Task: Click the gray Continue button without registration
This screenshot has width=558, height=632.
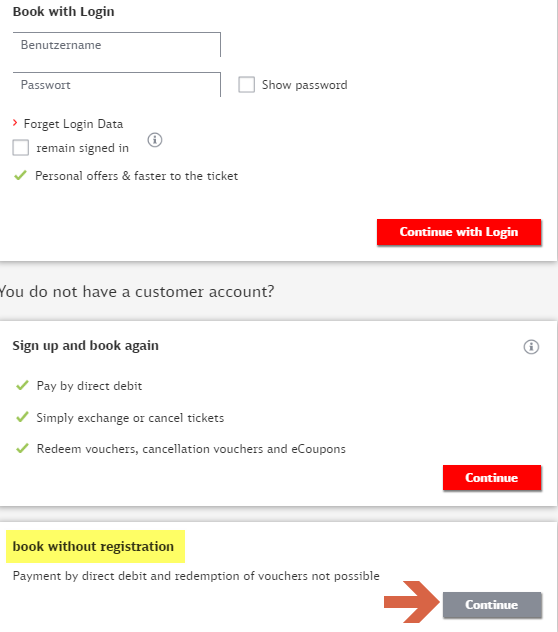Action: click(x=492, y=605)
